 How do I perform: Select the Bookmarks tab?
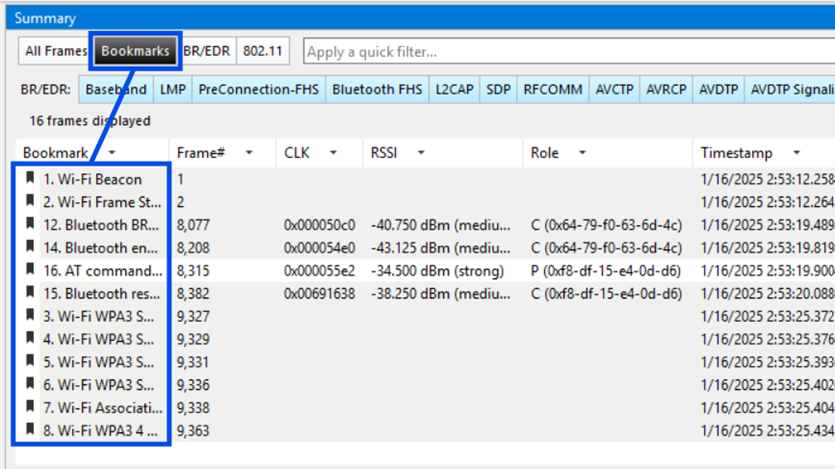point(135,51)
